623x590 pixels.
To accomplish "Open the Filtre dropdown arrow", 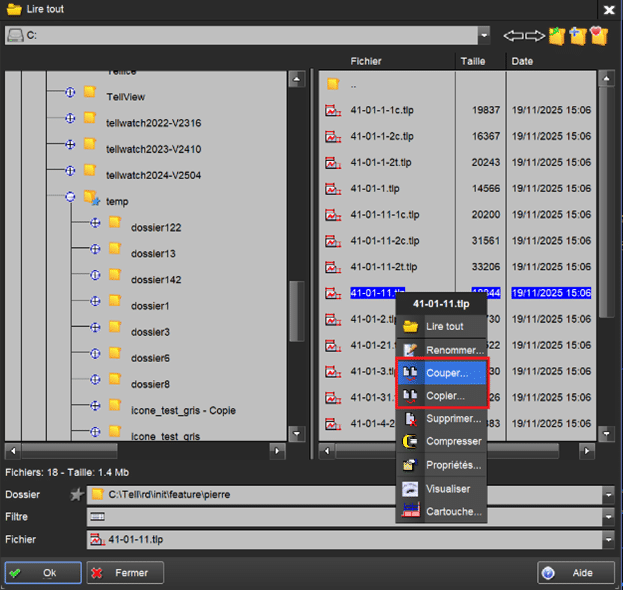I will coord(608,517).
